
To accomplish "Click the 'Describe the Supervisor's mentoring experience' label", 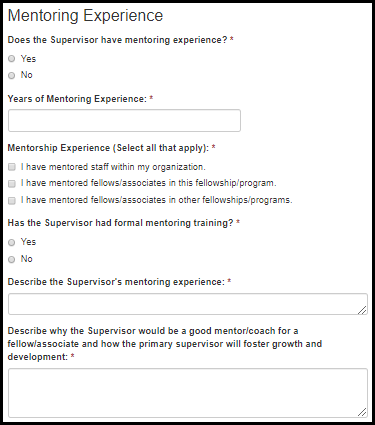I will click(116, 282).
